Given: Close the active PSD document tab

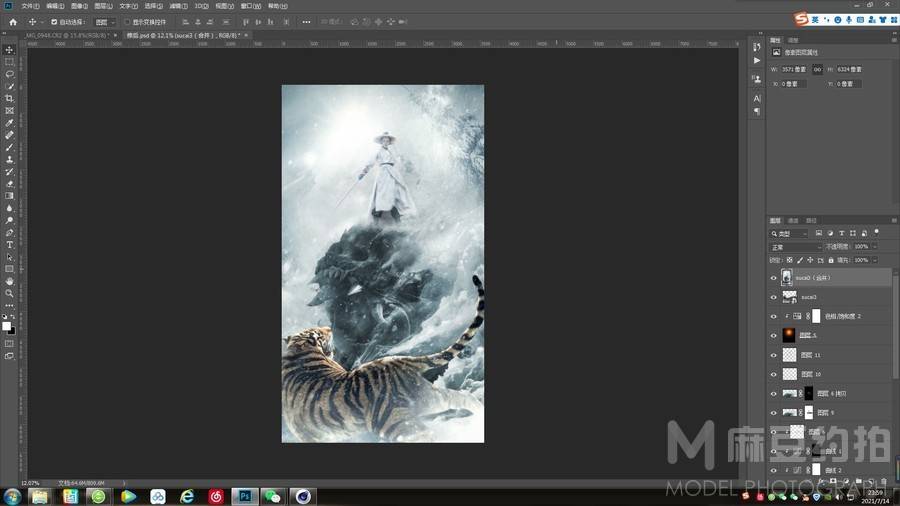Looking at the screenshot, I should [x=246, y=36].
